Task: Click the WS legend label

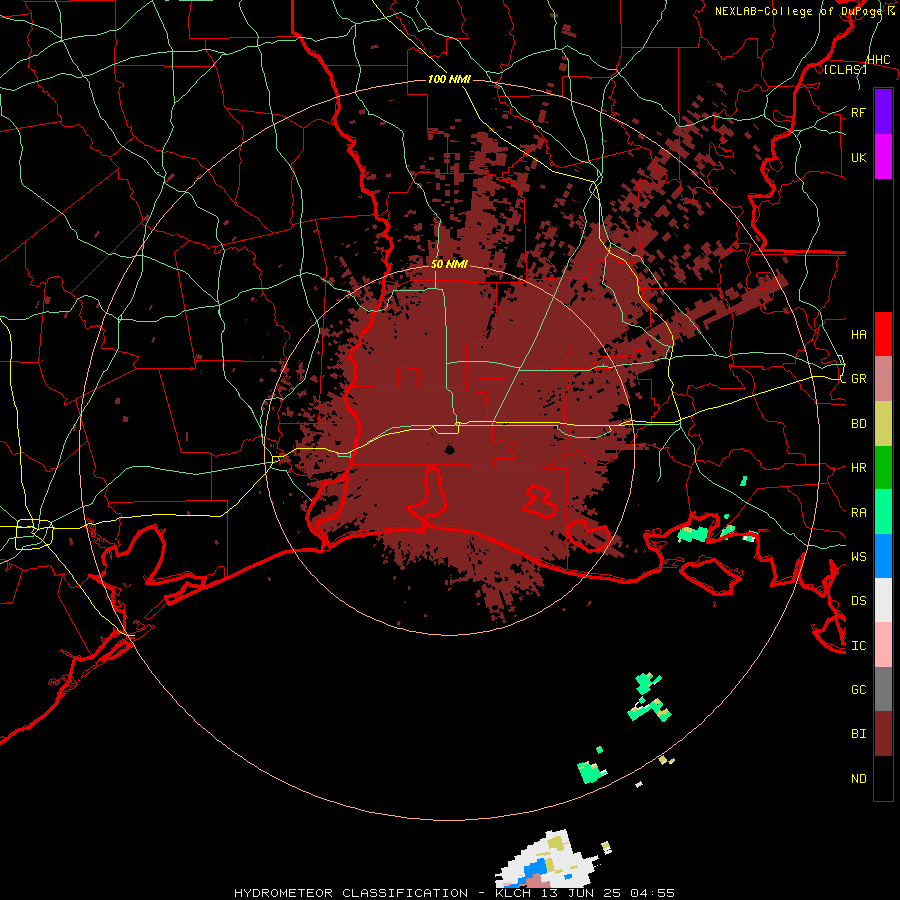Action: (x=858, y=556)
